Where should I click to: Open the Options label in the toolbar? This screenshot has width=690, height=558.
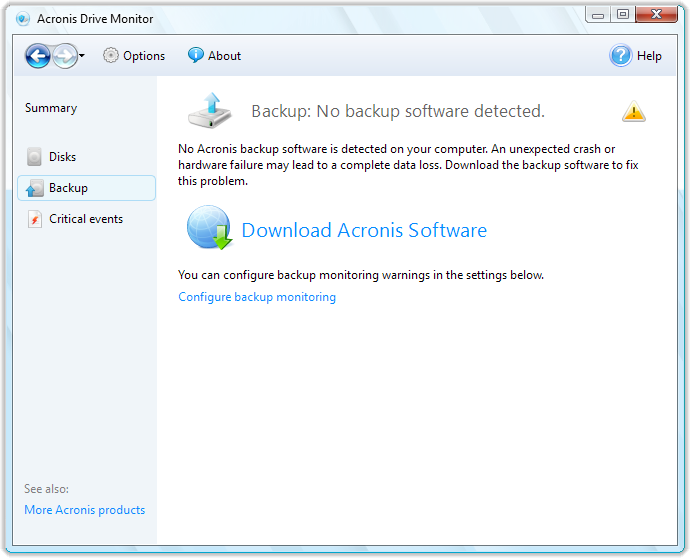[x=144, y=56]
